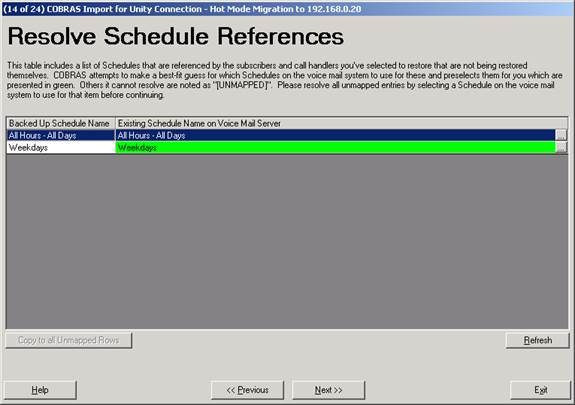Advance with the Next >> button
Viewport: 575px width, 405px height.
pyautogui.click(x=328, y=390)
